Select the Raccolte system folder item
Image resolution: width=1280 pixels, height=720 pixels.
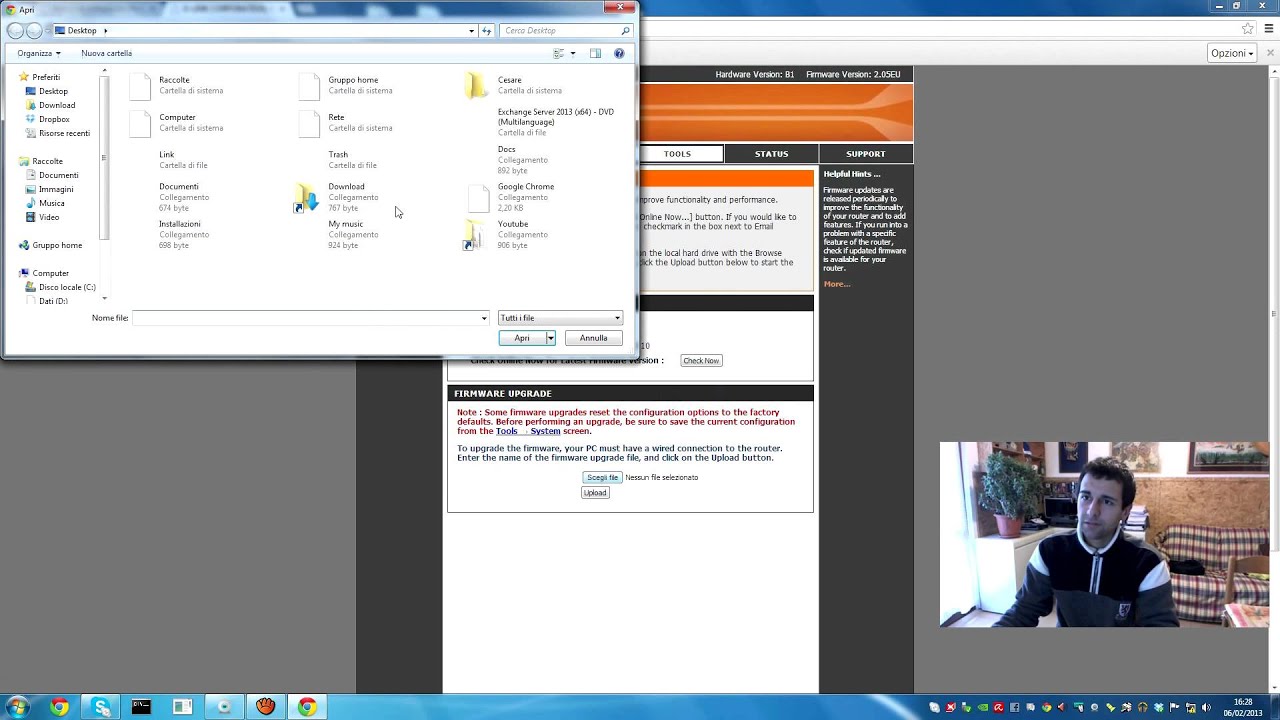(x=190, y=85)
